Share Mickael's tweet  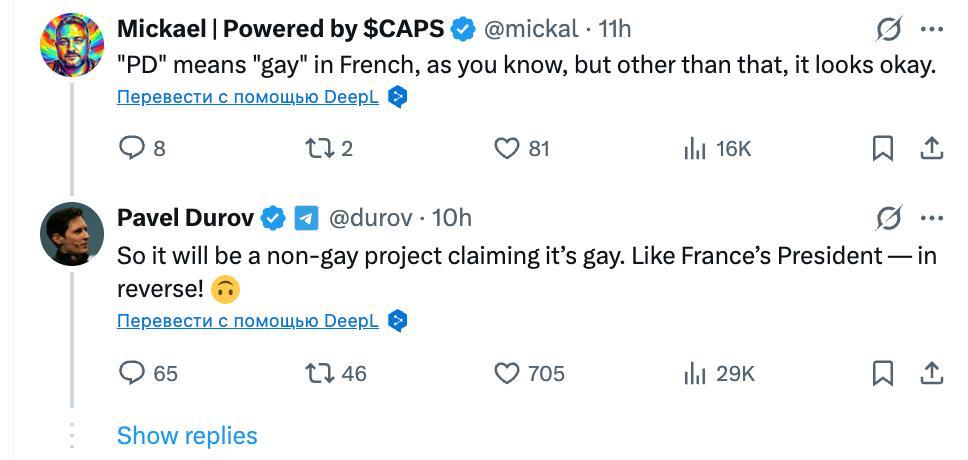pyautogui.click(x=931, y=148)
